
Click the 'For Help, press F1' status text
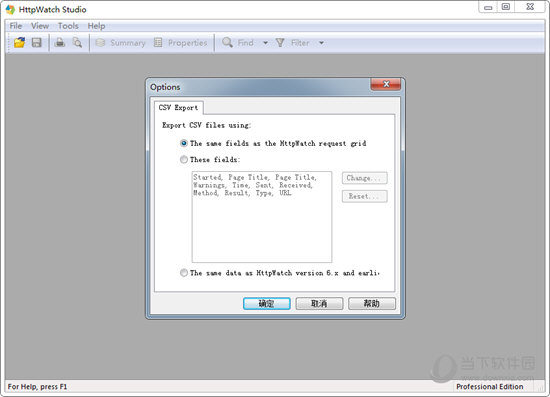(x=37, y=386)
